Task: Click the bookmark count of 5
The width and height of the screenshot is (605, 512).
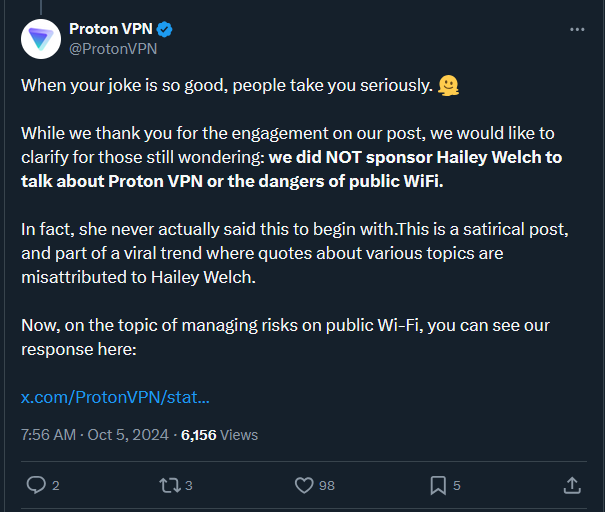Action: [457, 486]
